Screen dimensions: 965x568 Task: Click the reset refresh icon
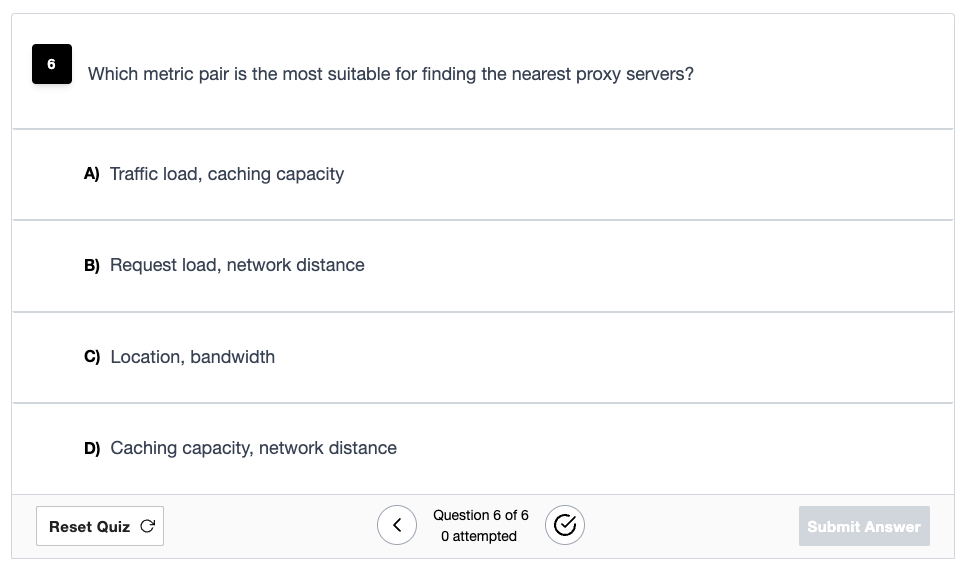click(x=148, y=526)
